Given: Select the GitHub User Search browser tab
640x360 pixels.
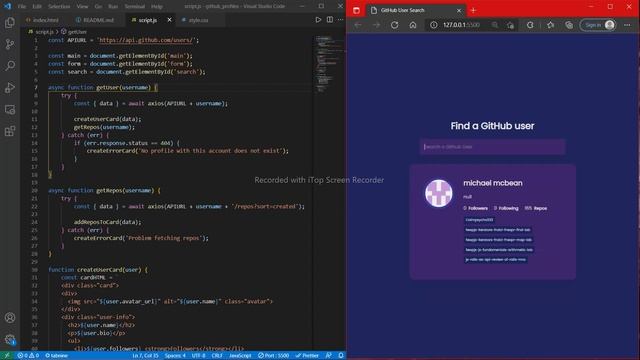Looking at the screenshot, I should click(416, 10).
